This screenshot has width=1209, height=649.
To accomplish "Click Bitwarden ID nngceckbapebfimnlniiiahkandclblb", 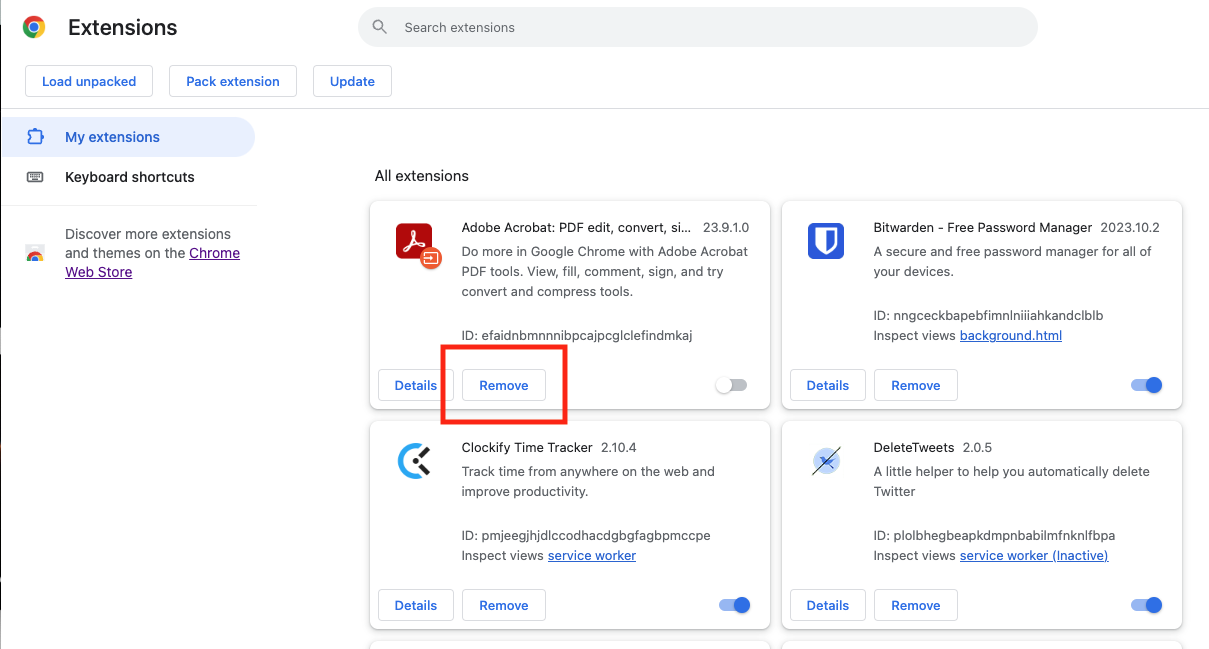I will pos(989,315).
